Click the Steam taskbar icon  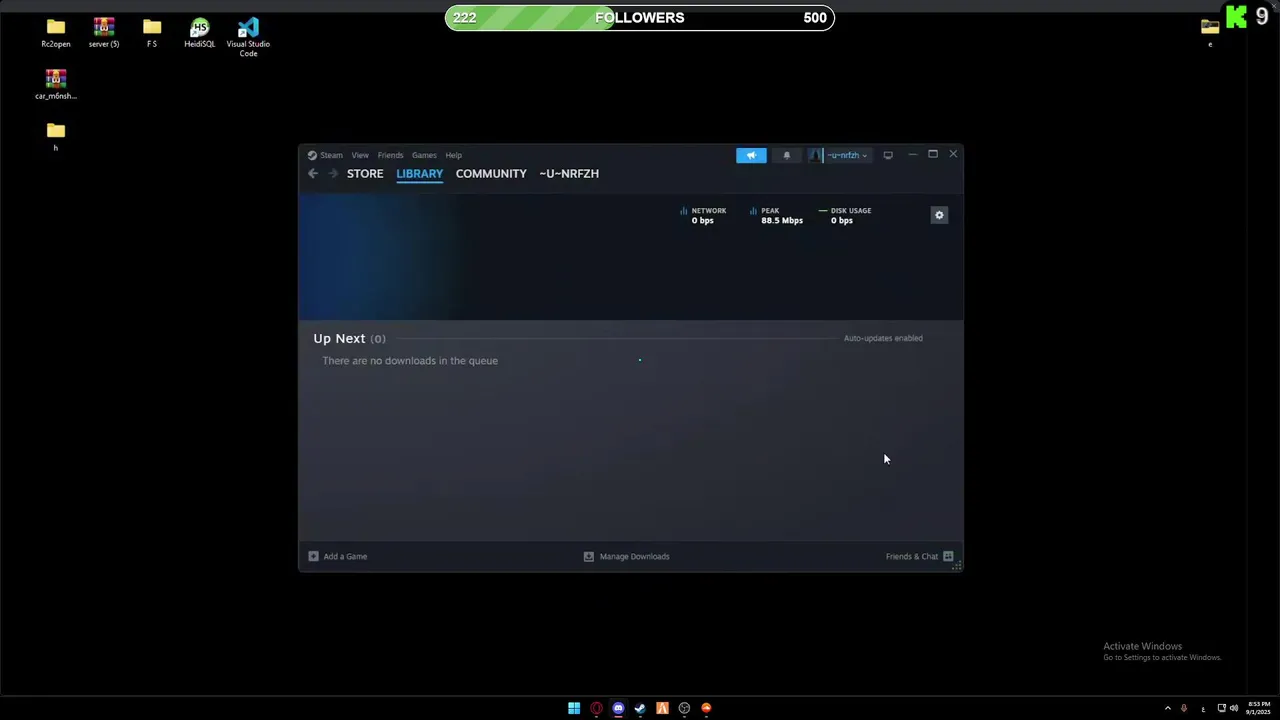point(640,708)
